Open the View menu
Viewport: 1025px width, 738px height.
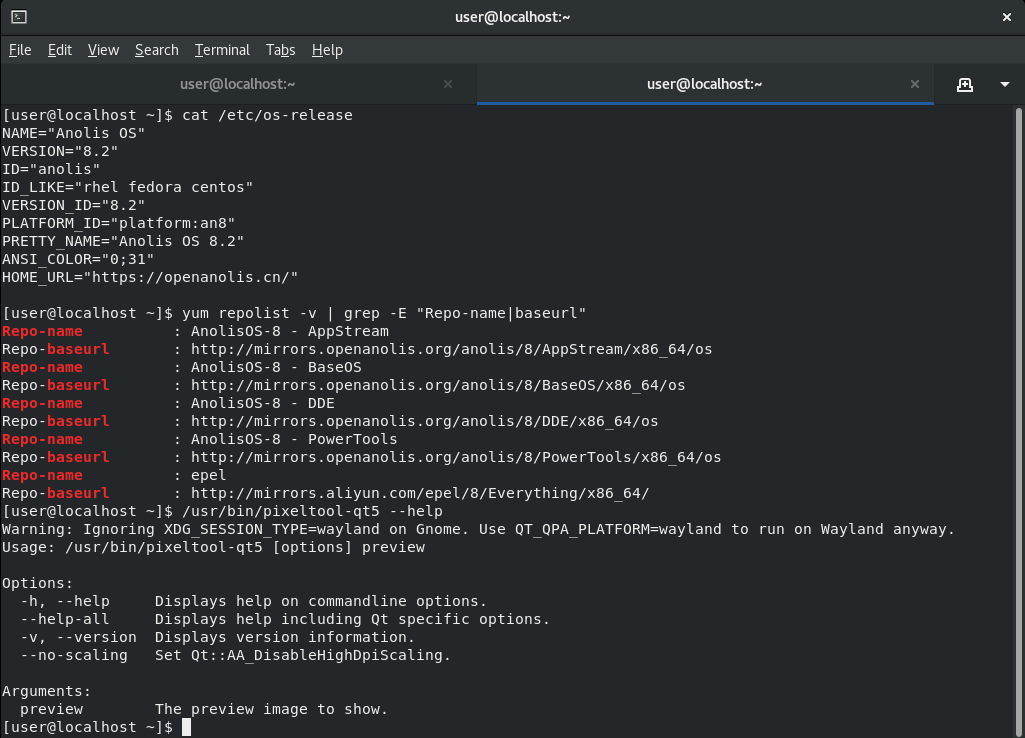click(103, 50)
